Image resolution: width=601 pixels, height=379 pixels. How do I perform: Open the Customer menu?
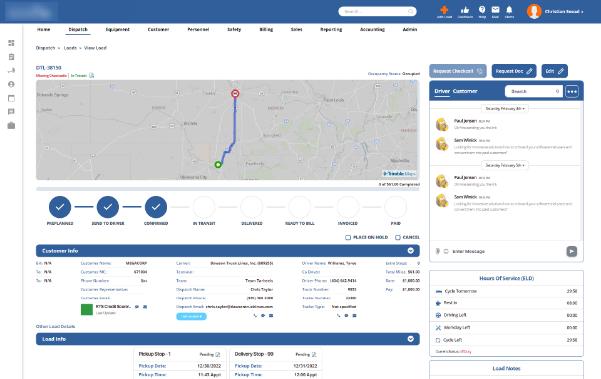158,30
